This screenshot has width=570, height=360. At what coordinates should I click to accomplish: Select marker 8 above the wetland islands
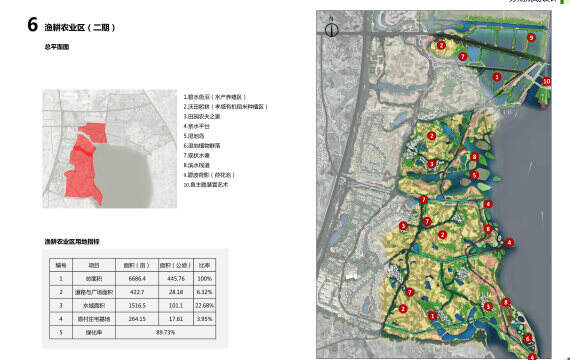pos(474,157)
